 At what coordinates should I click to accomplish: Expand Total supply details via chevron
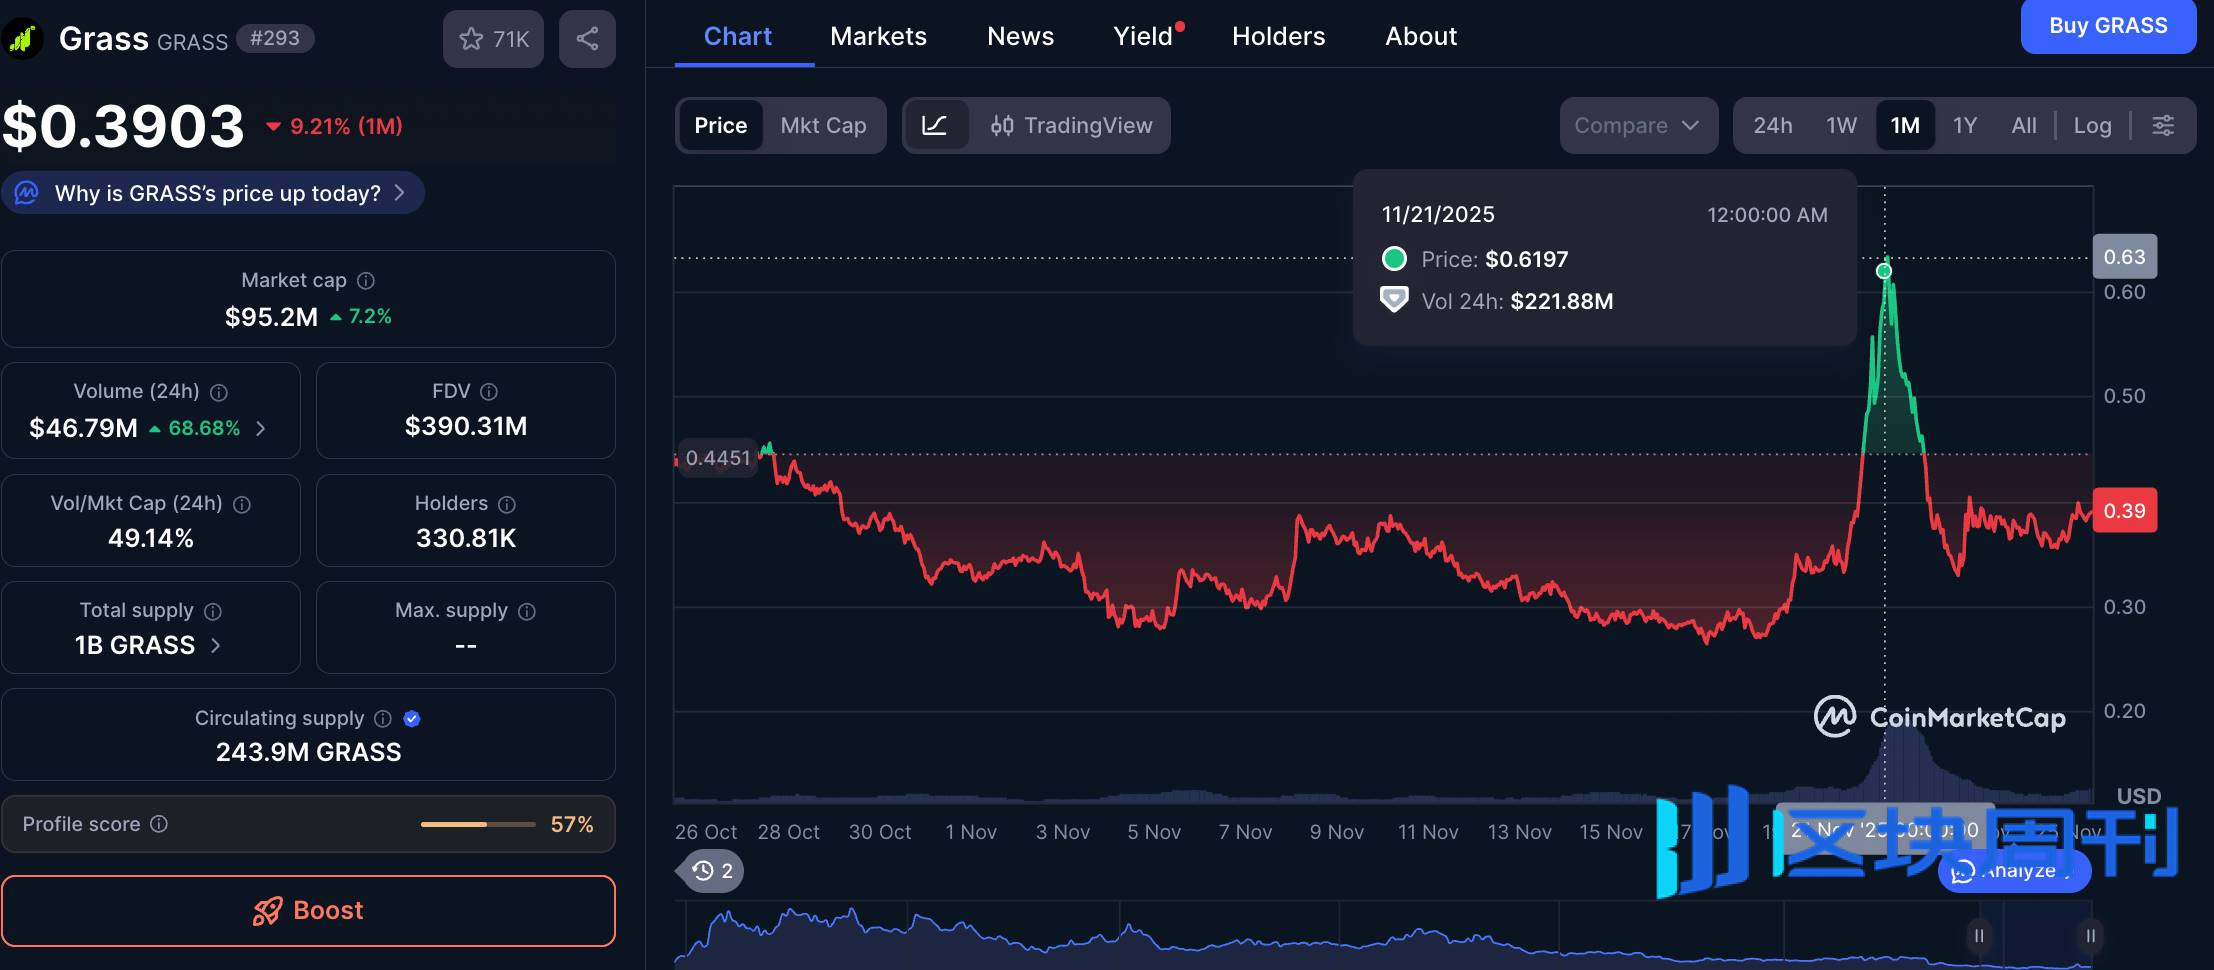[x=215, y=645]
